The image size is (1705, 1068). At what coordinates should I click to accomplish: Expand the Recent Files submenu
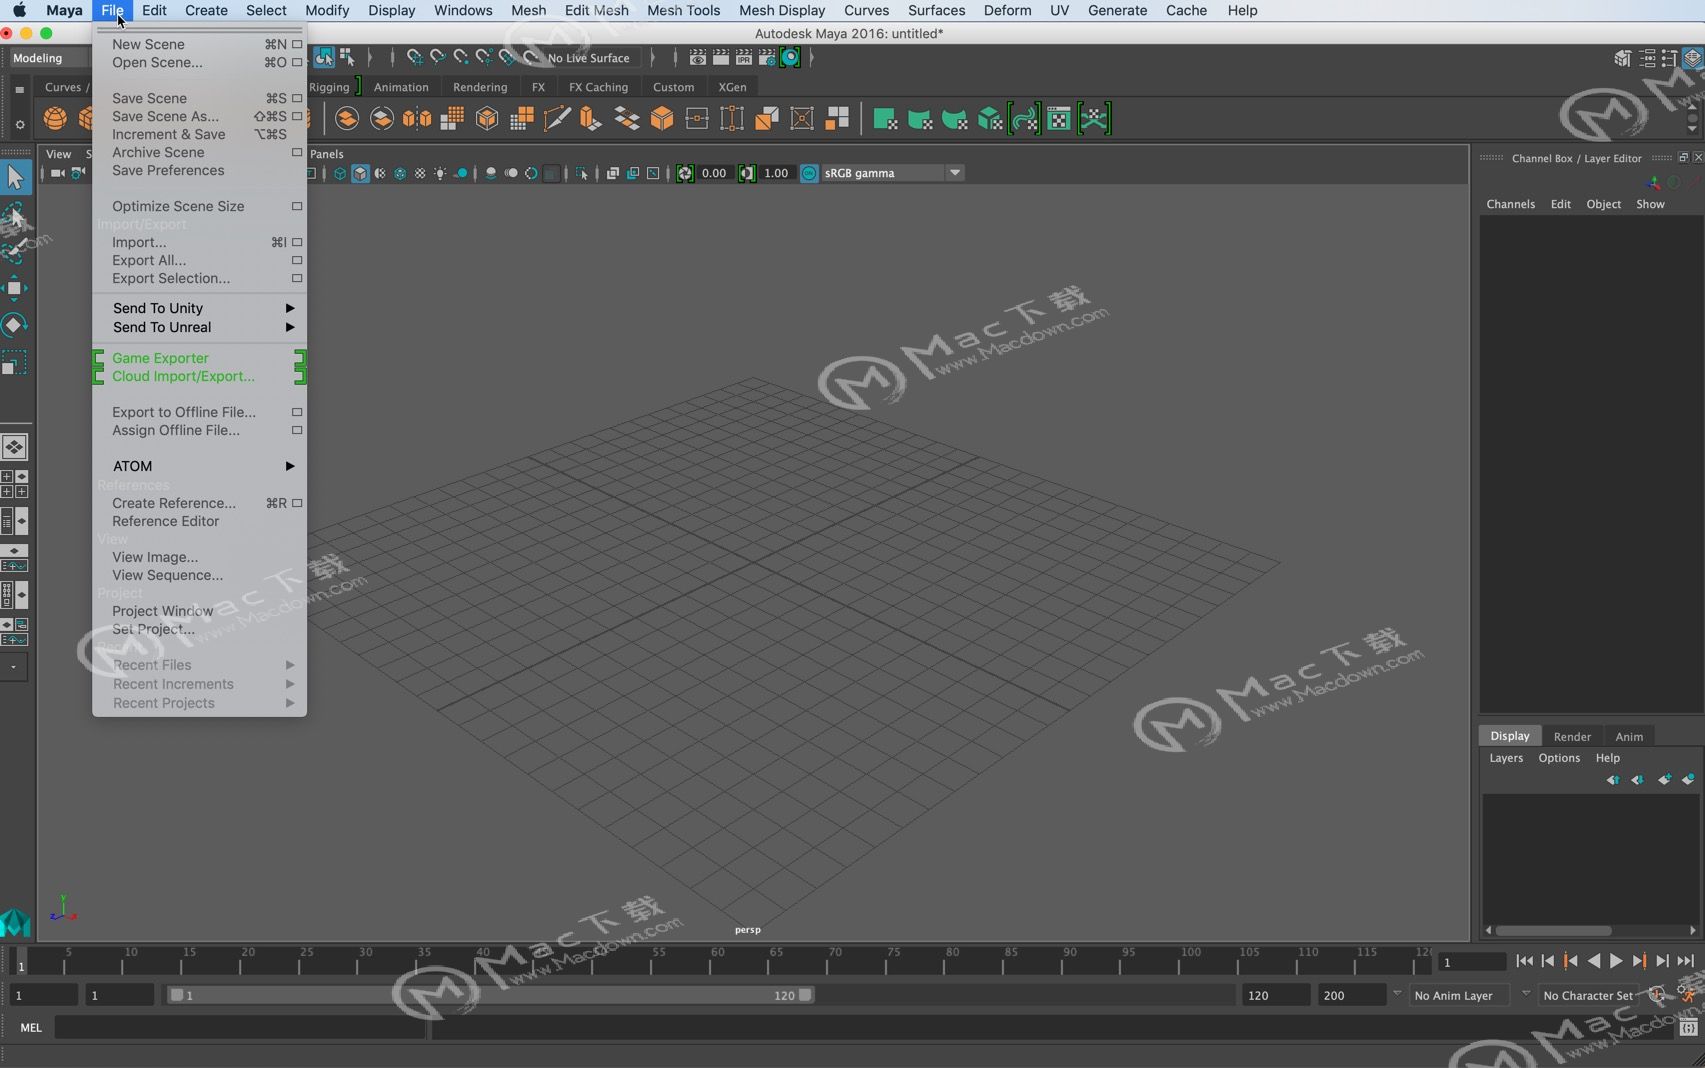tap(199, 665)
